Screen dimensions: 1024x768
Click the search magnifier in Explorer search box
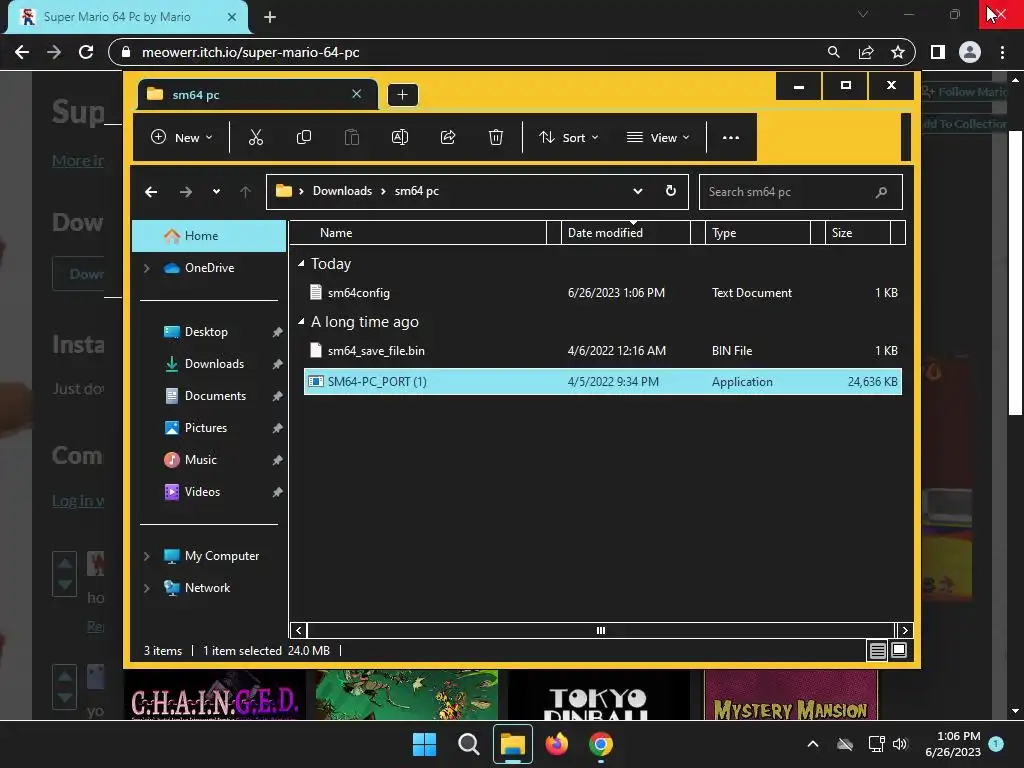[881, 192]
